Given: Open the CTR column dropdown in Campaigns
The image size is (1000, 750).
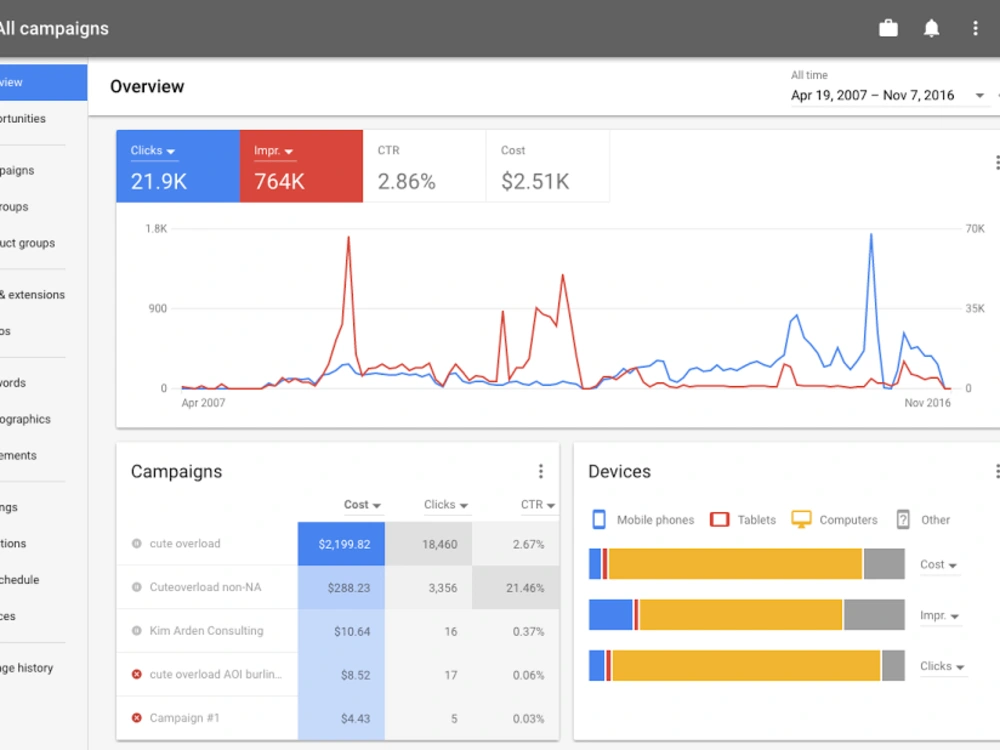Looking at the screenshot, I should click(x=538, y=504).
